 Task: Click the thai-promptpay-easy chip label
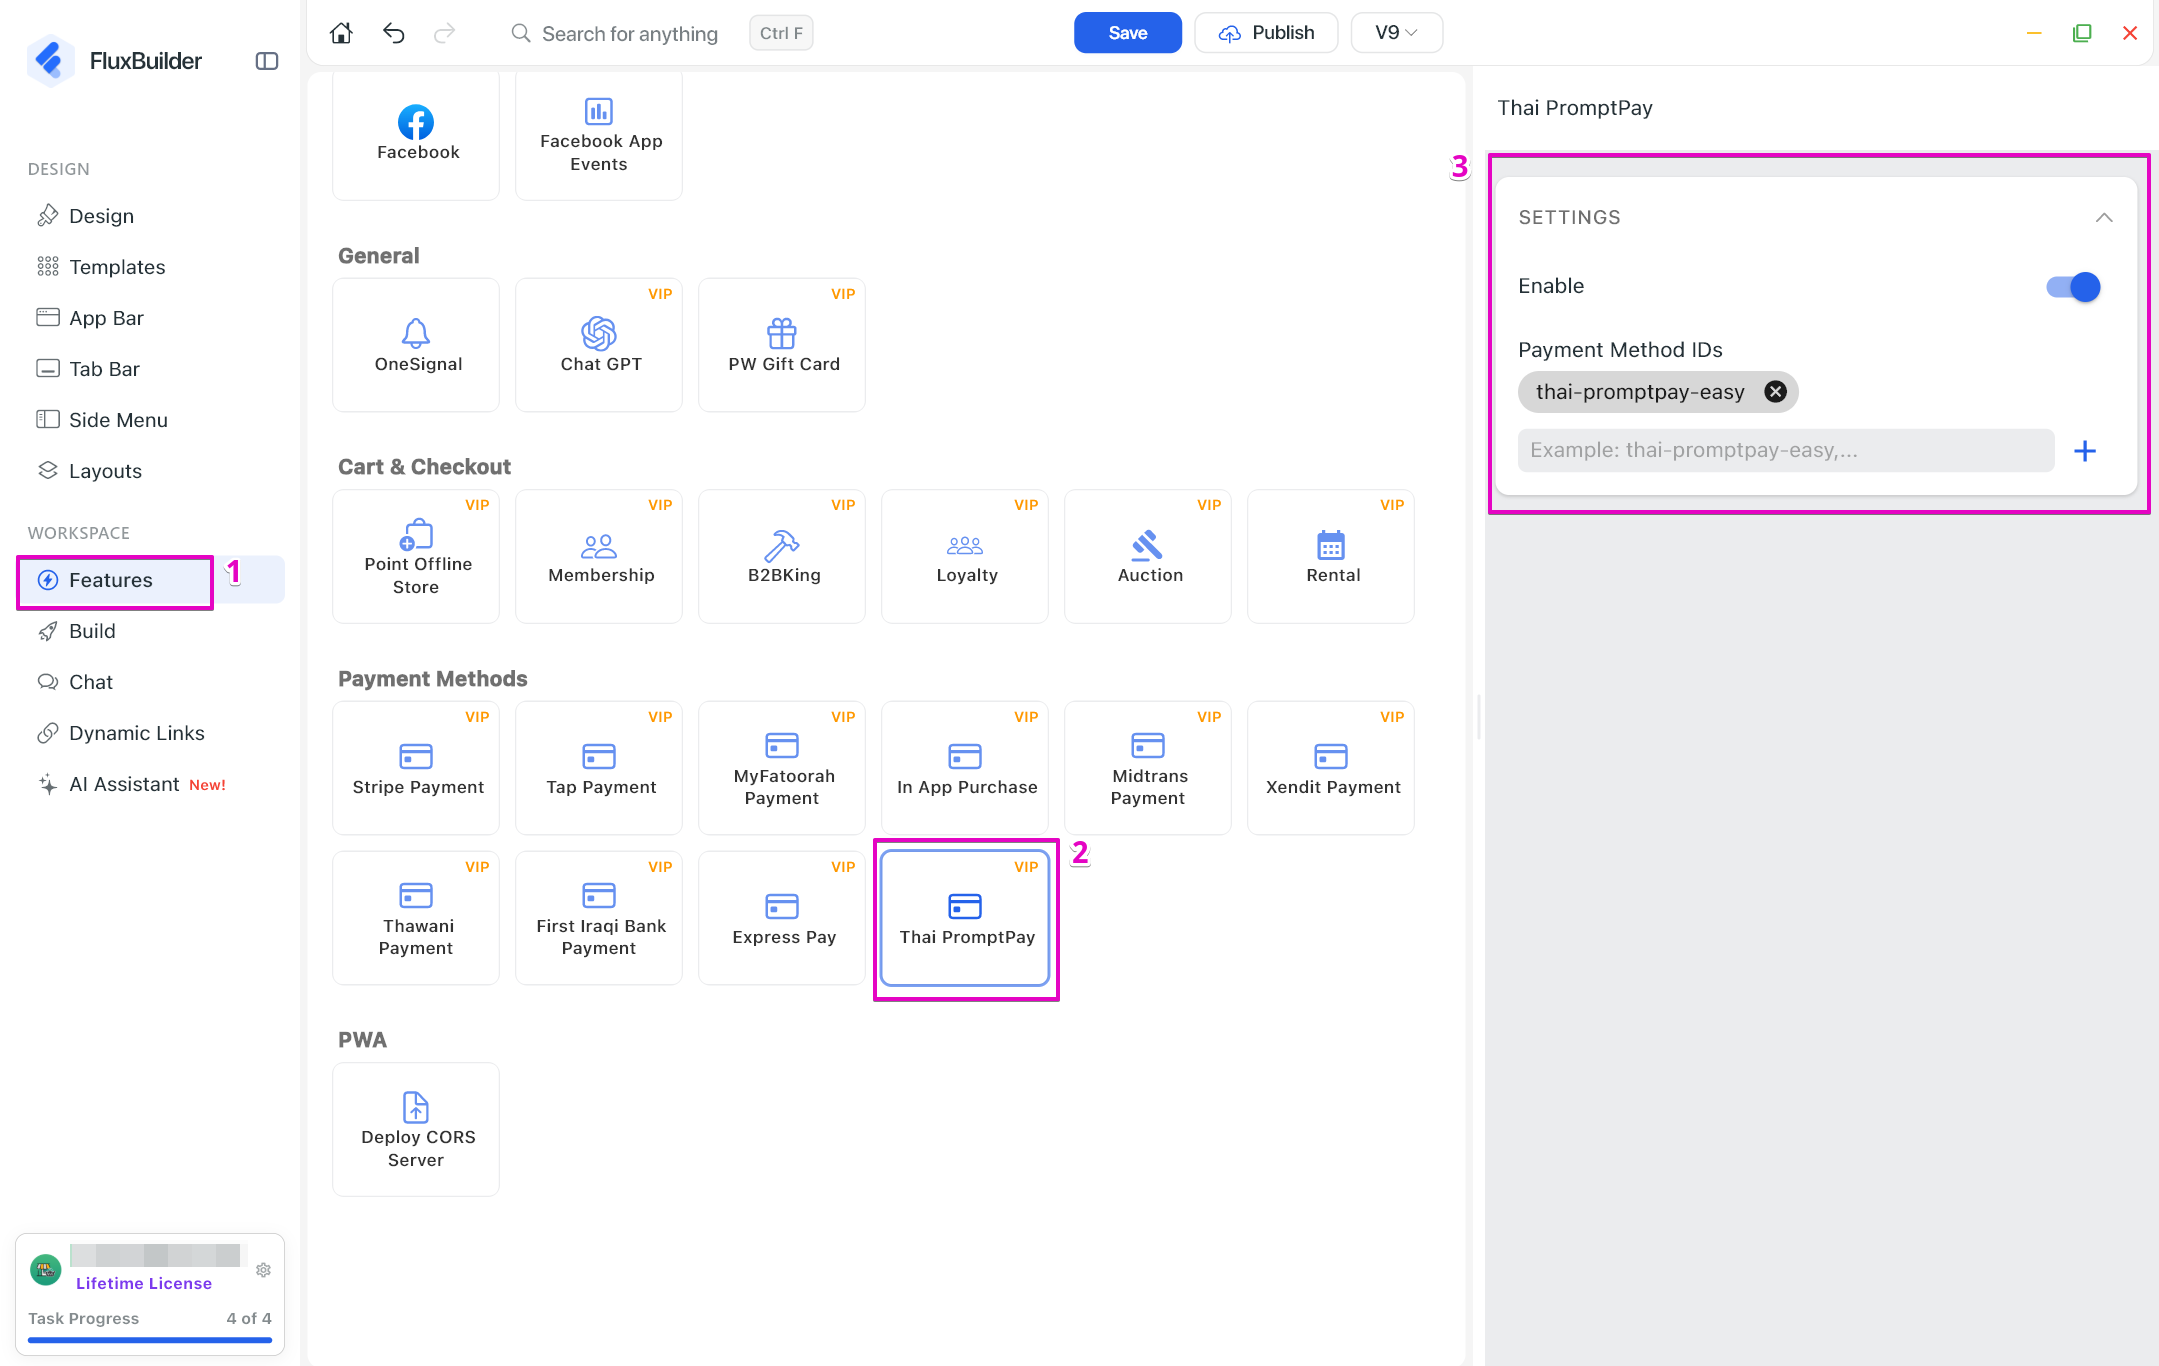[1640, 392]
